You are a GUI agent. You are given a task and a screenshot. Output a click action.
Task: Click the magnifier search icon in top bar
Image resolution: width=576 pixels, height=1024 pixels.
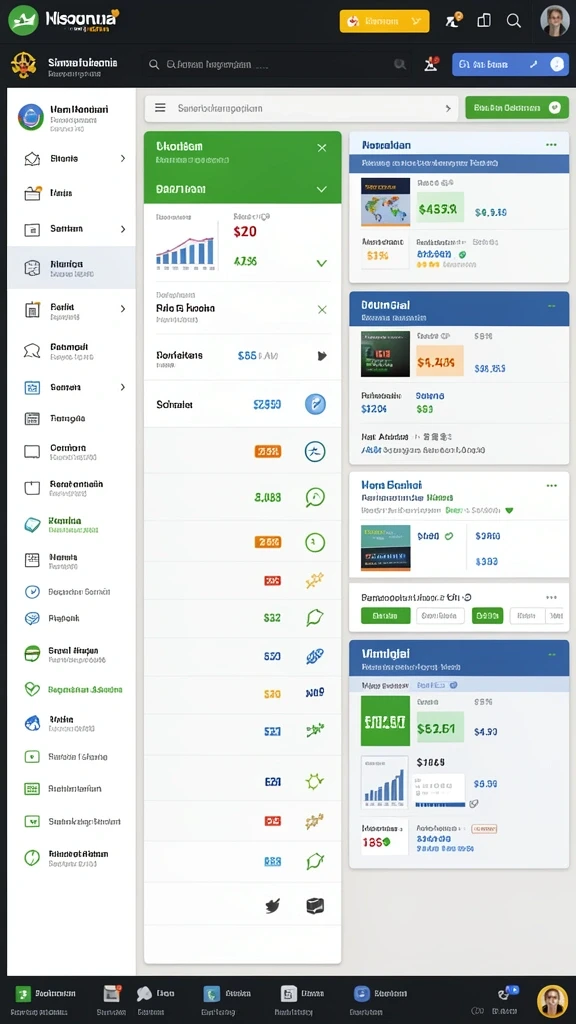pos(514,21)
